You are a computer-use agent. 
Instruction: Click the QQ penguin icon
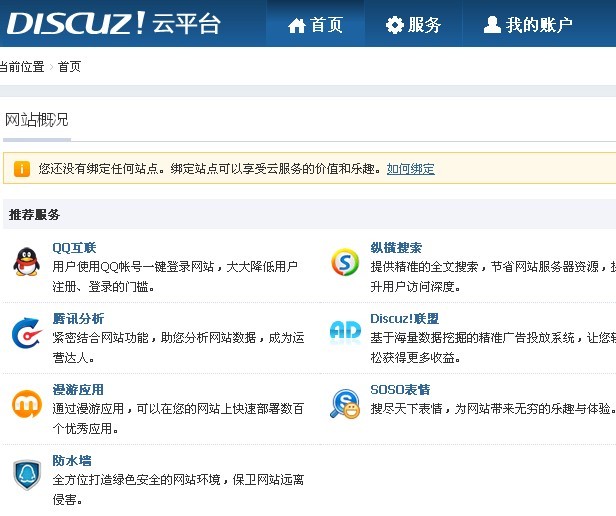pos(26,262)
